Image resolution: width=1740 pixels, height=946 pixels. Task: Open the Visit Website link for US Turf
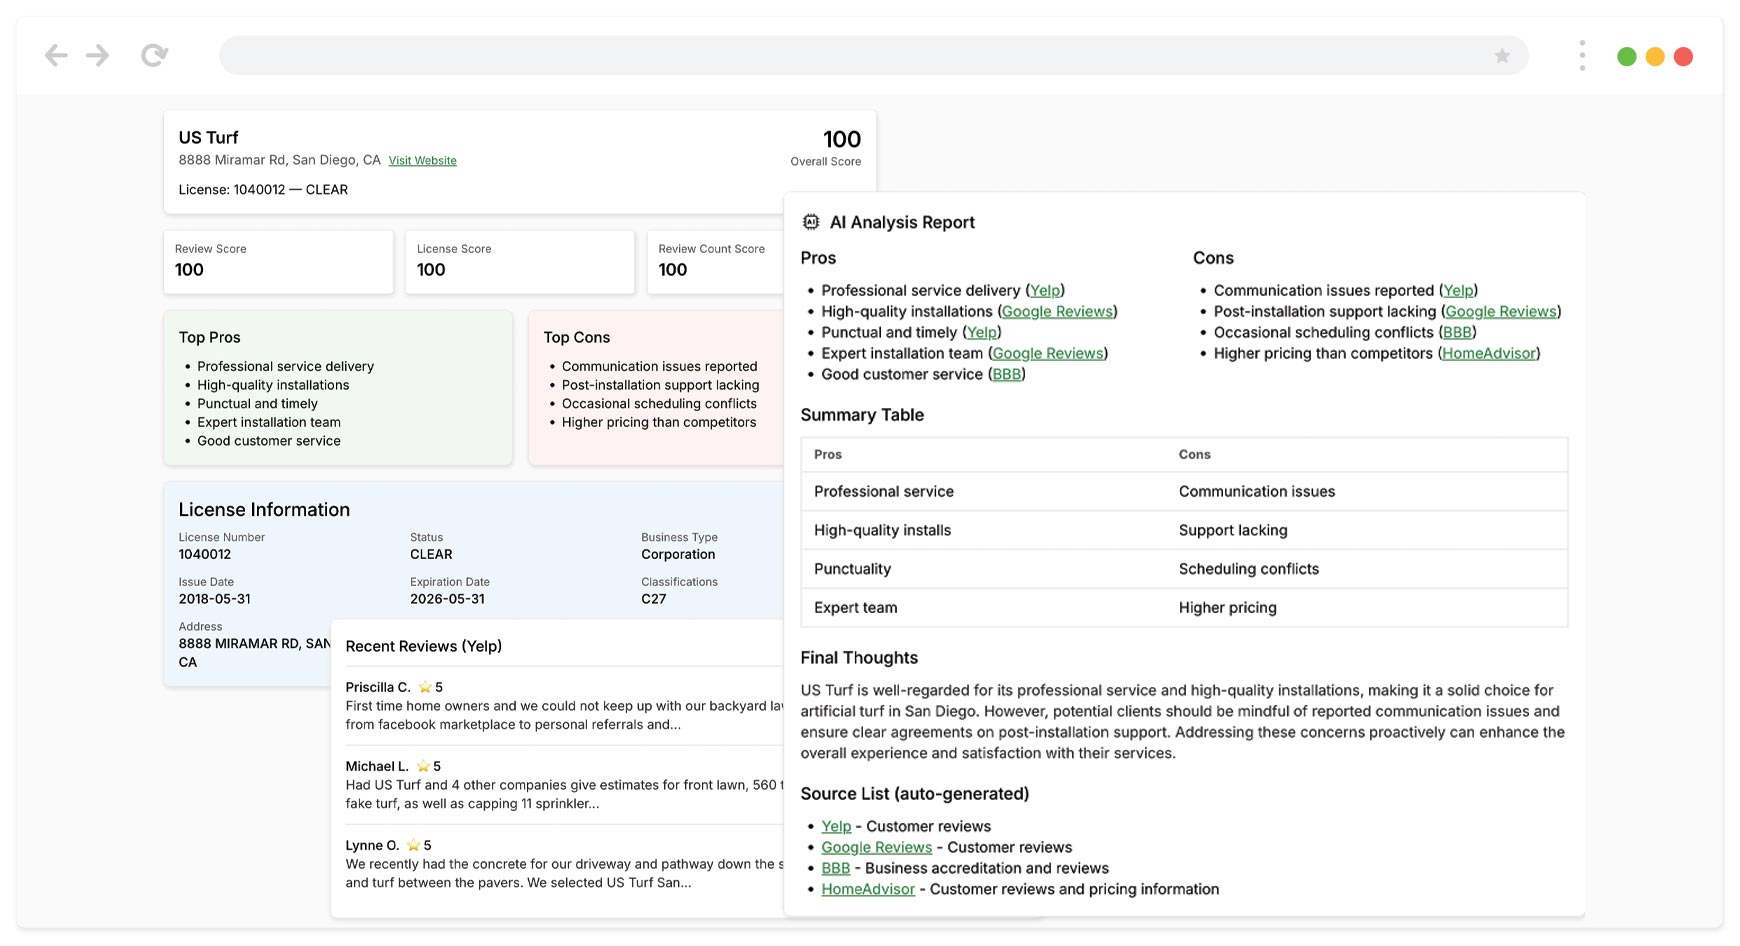pos(422,160)
